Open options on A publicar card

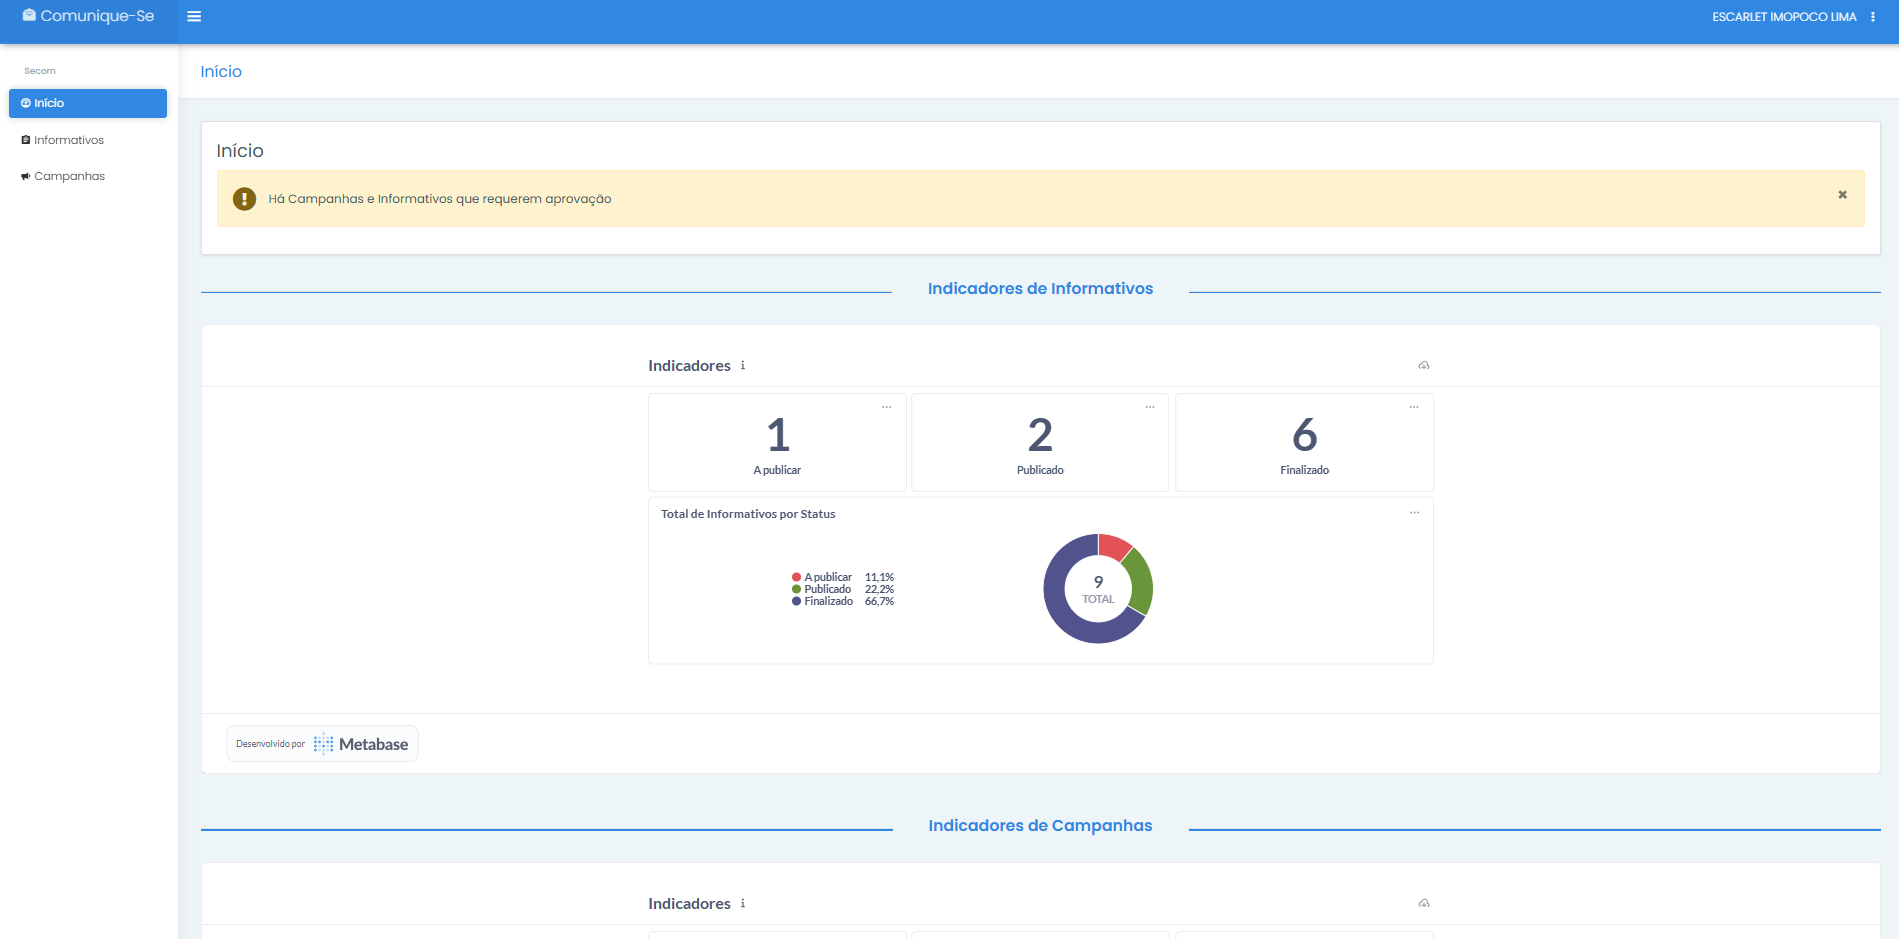886,407
